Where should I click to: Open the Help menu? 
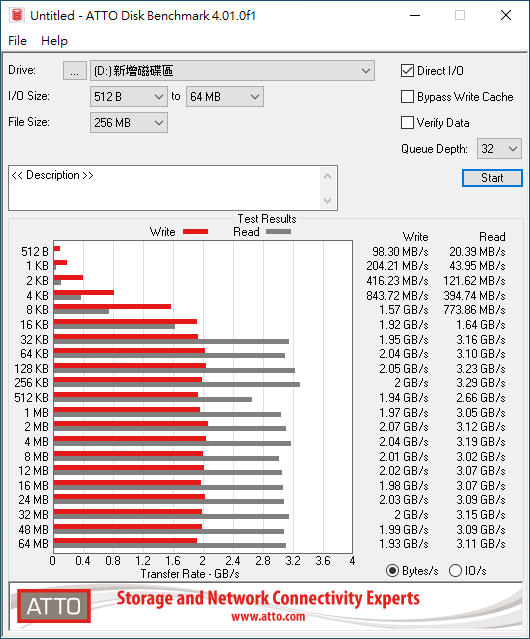[x=54, y=41]
